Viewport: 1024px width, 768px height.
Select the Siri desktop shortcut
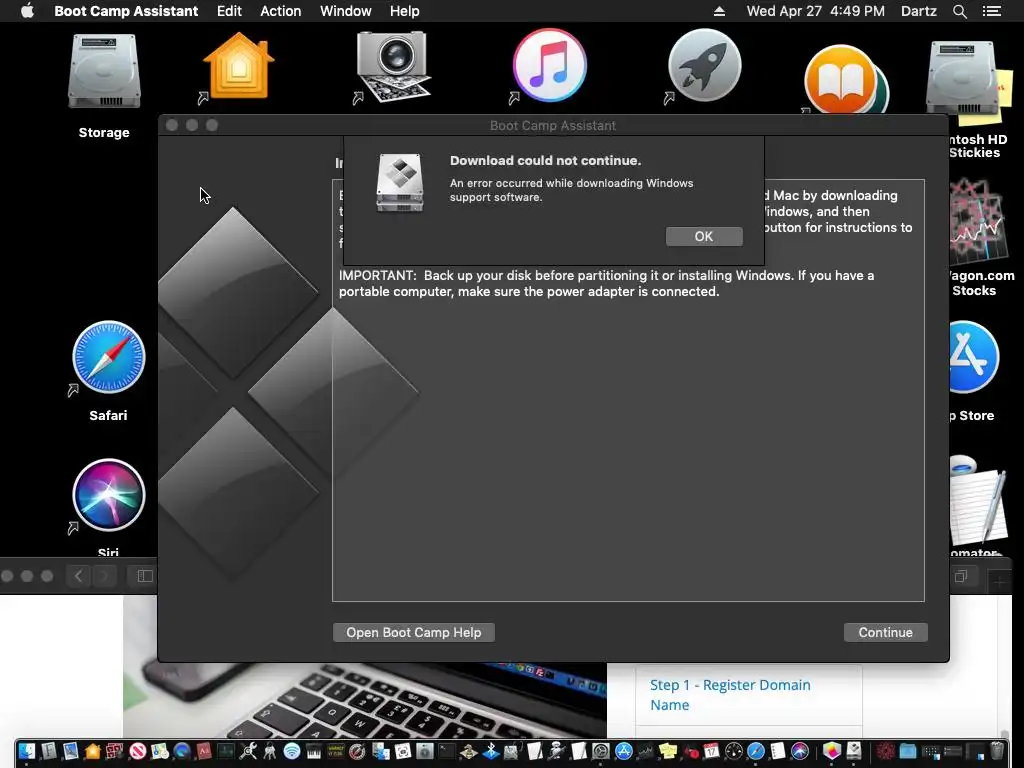click(108, 495)
